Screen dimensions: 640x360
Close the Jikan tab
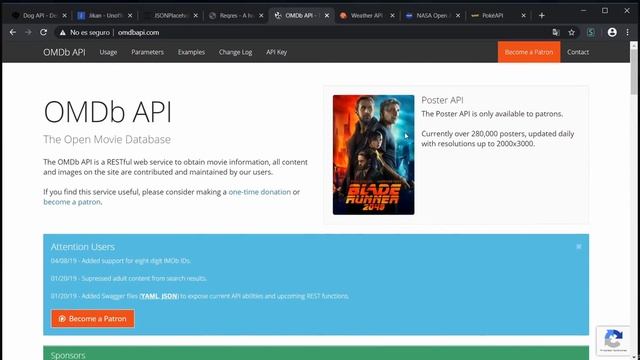coord(130,16)
